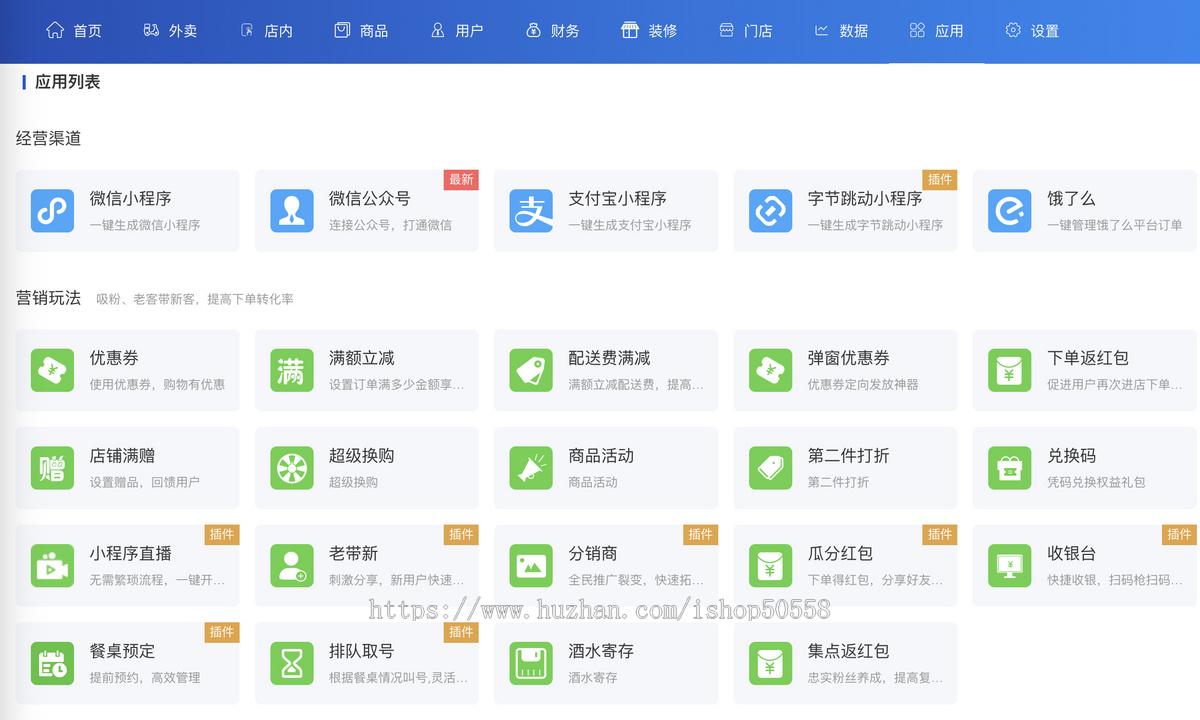Image resolution: width=1200 pixels, height=720 pixels.
Task: Click the 第二件打折 tag icon
Action: (x=770, y=468)
